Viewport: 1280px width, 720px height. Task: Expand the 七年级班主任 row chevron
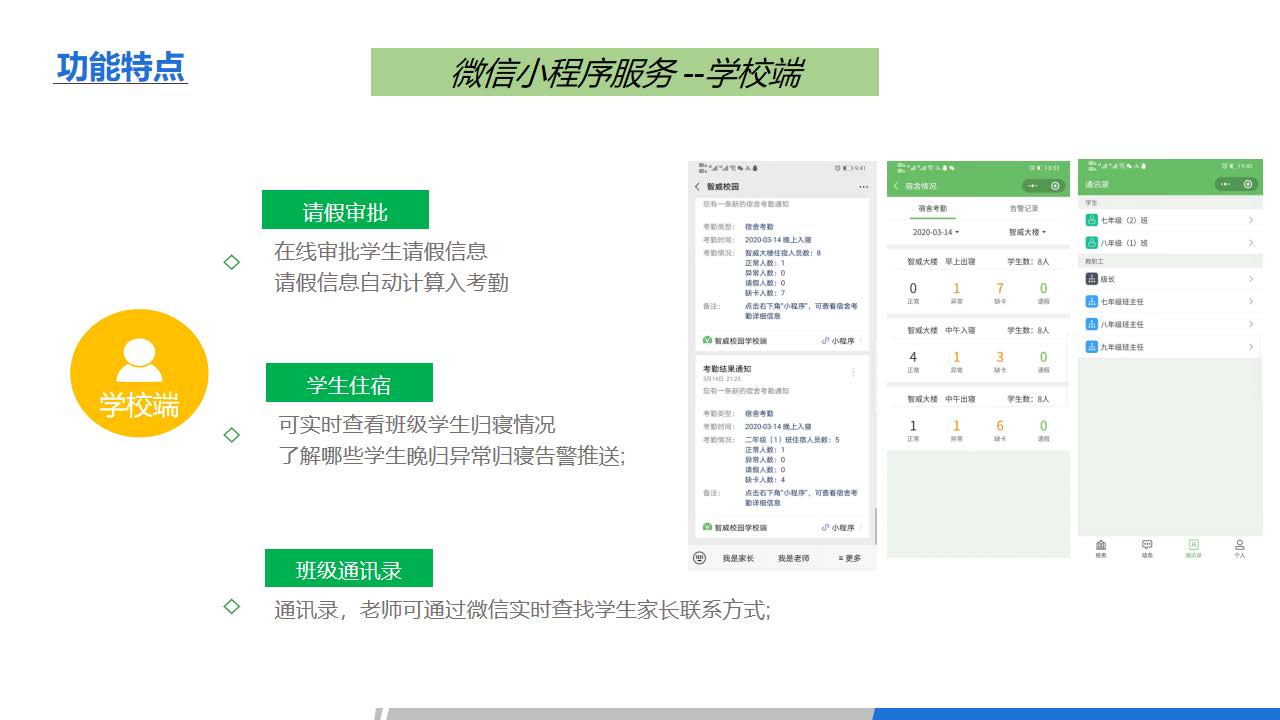pos(1251,301)
